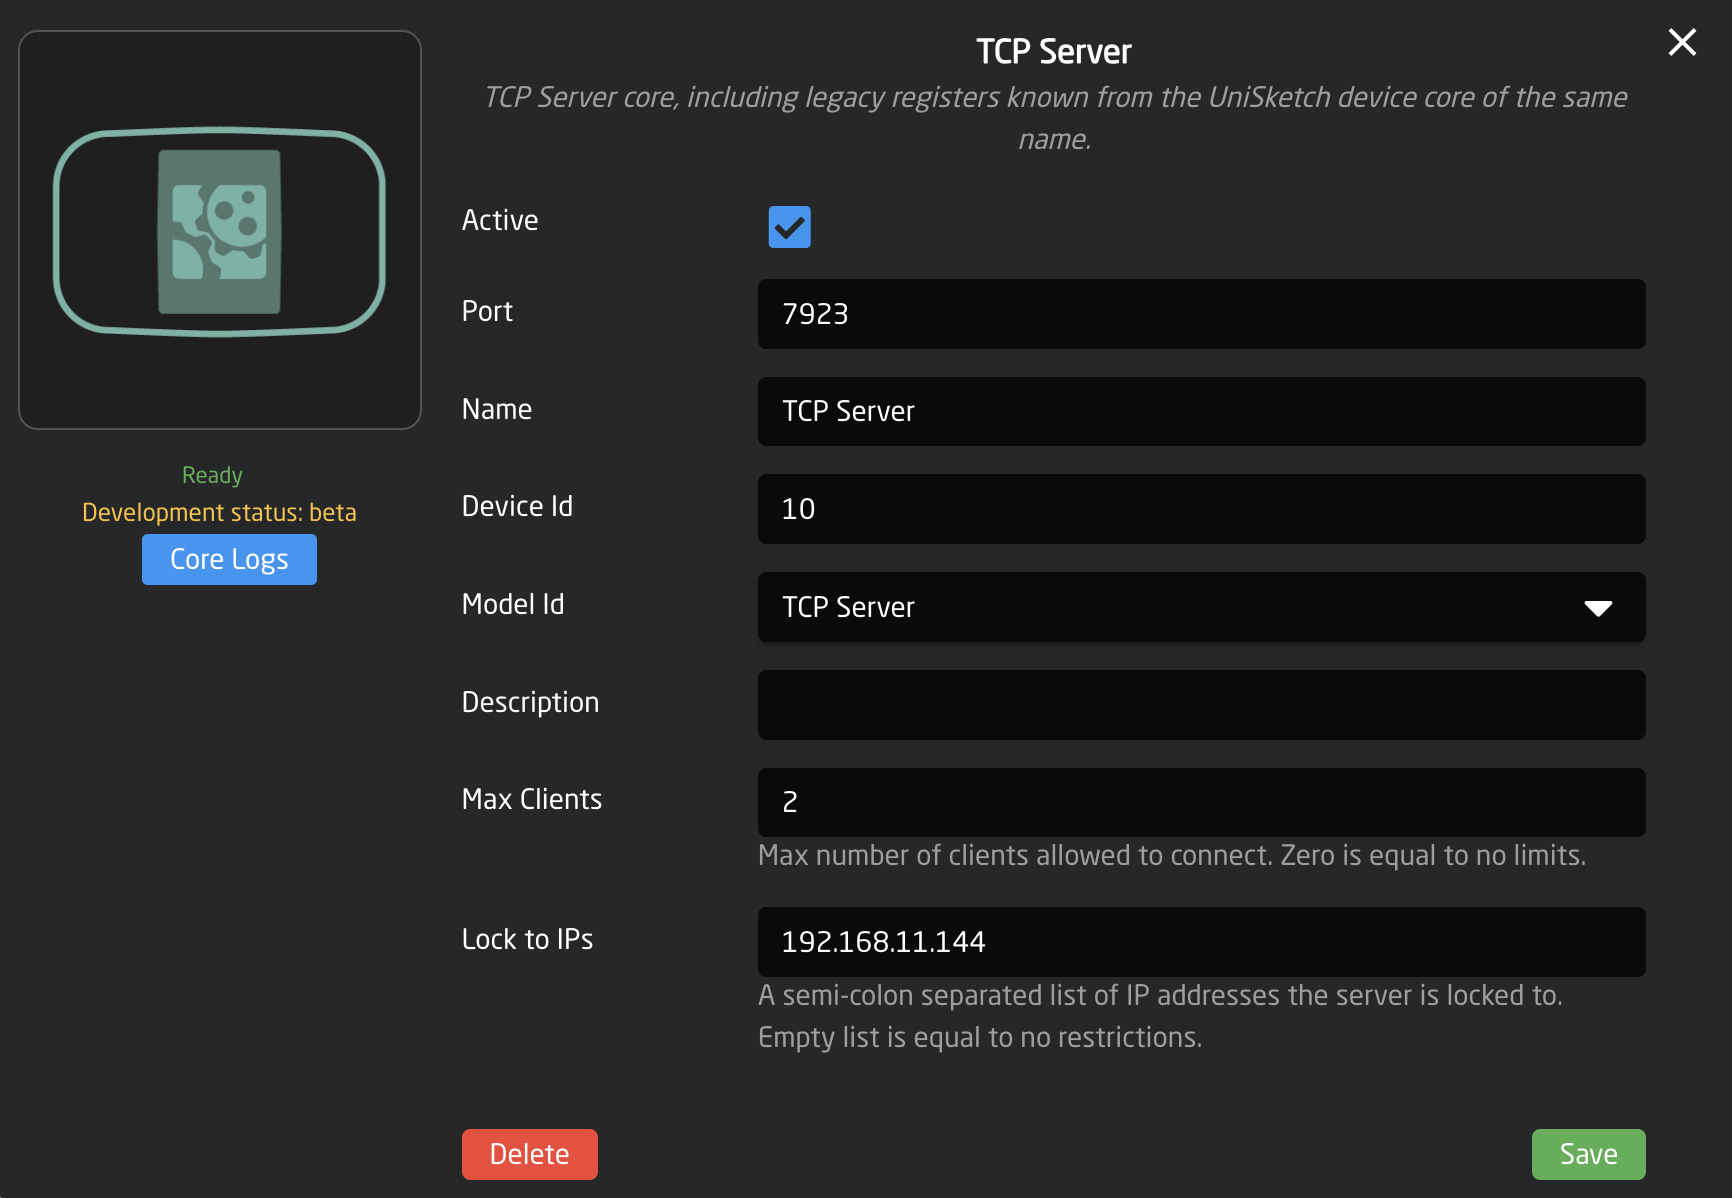Screen dimensions: 1732x1198
Task: Click the TCP Server core icon thumbnail
Action: (x=220, y=230)
